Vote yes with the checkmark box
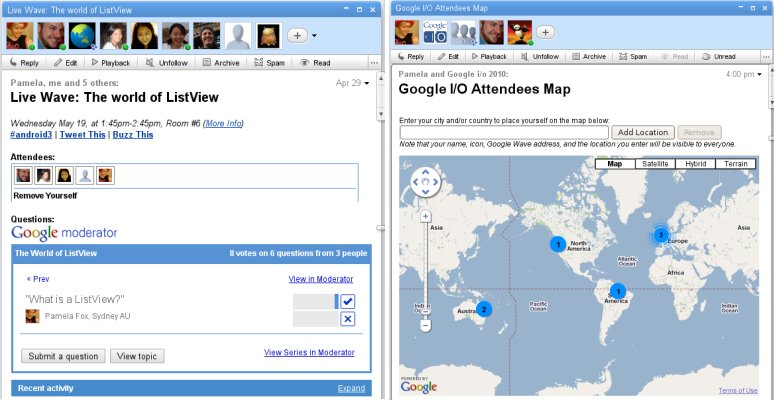This screenshot has height=400, width=774. (x=348, y=302)
